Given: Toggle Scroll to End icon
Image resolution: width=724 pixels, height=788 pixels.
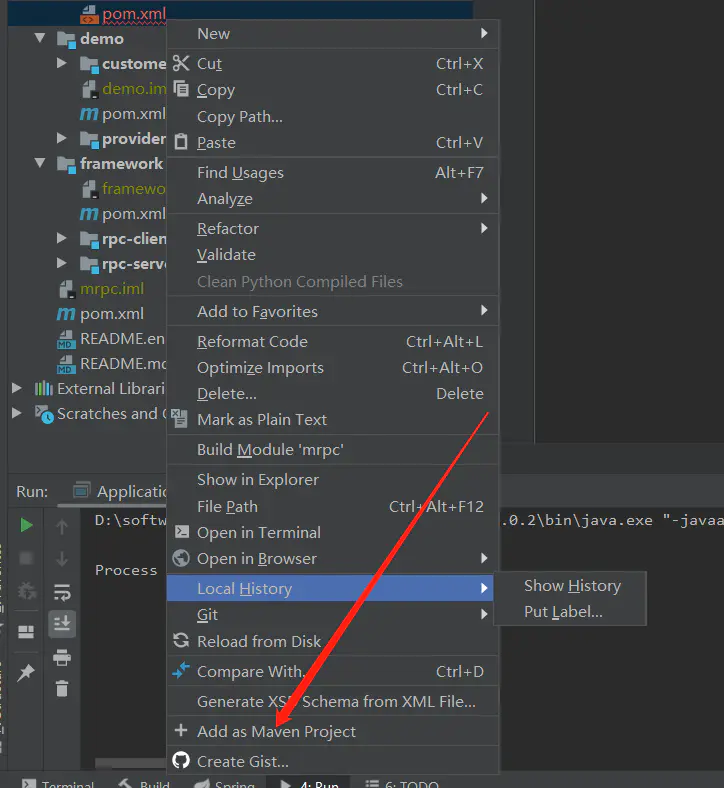Looking at the screenshot, I should click(62, 624).
